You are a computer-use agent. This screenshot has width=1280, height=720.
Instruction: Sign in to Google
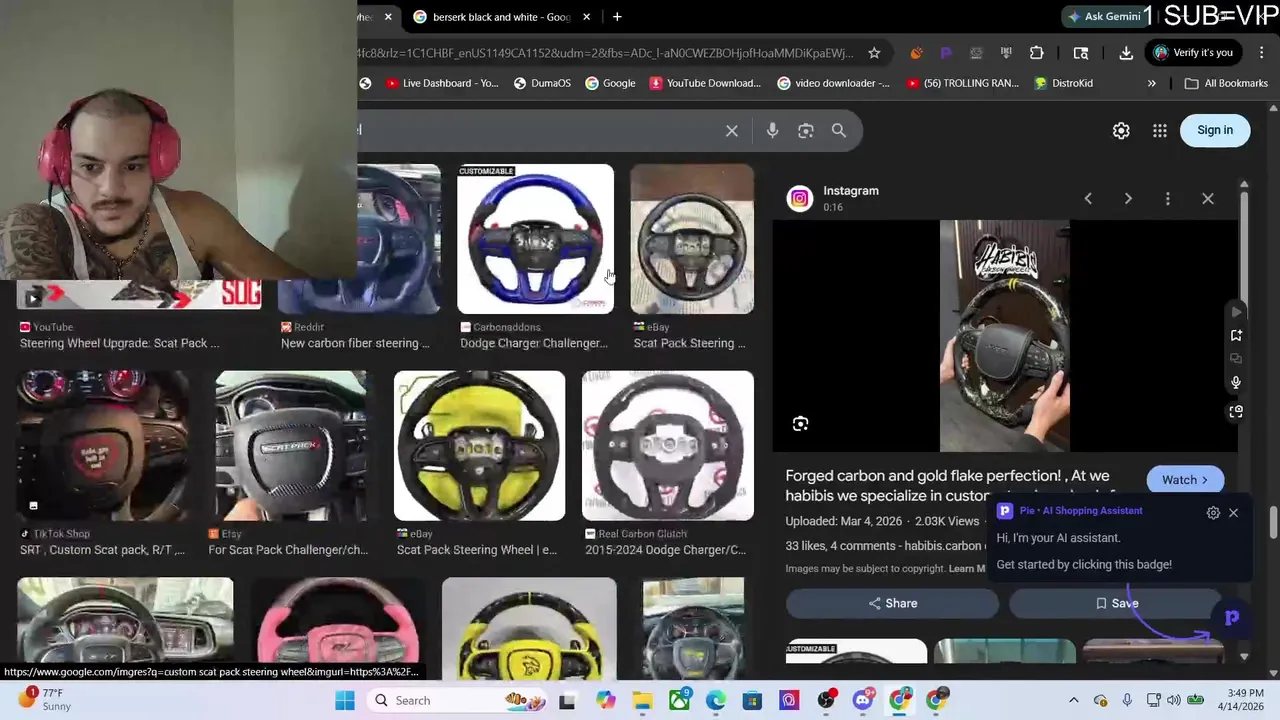coord(1215,130)
